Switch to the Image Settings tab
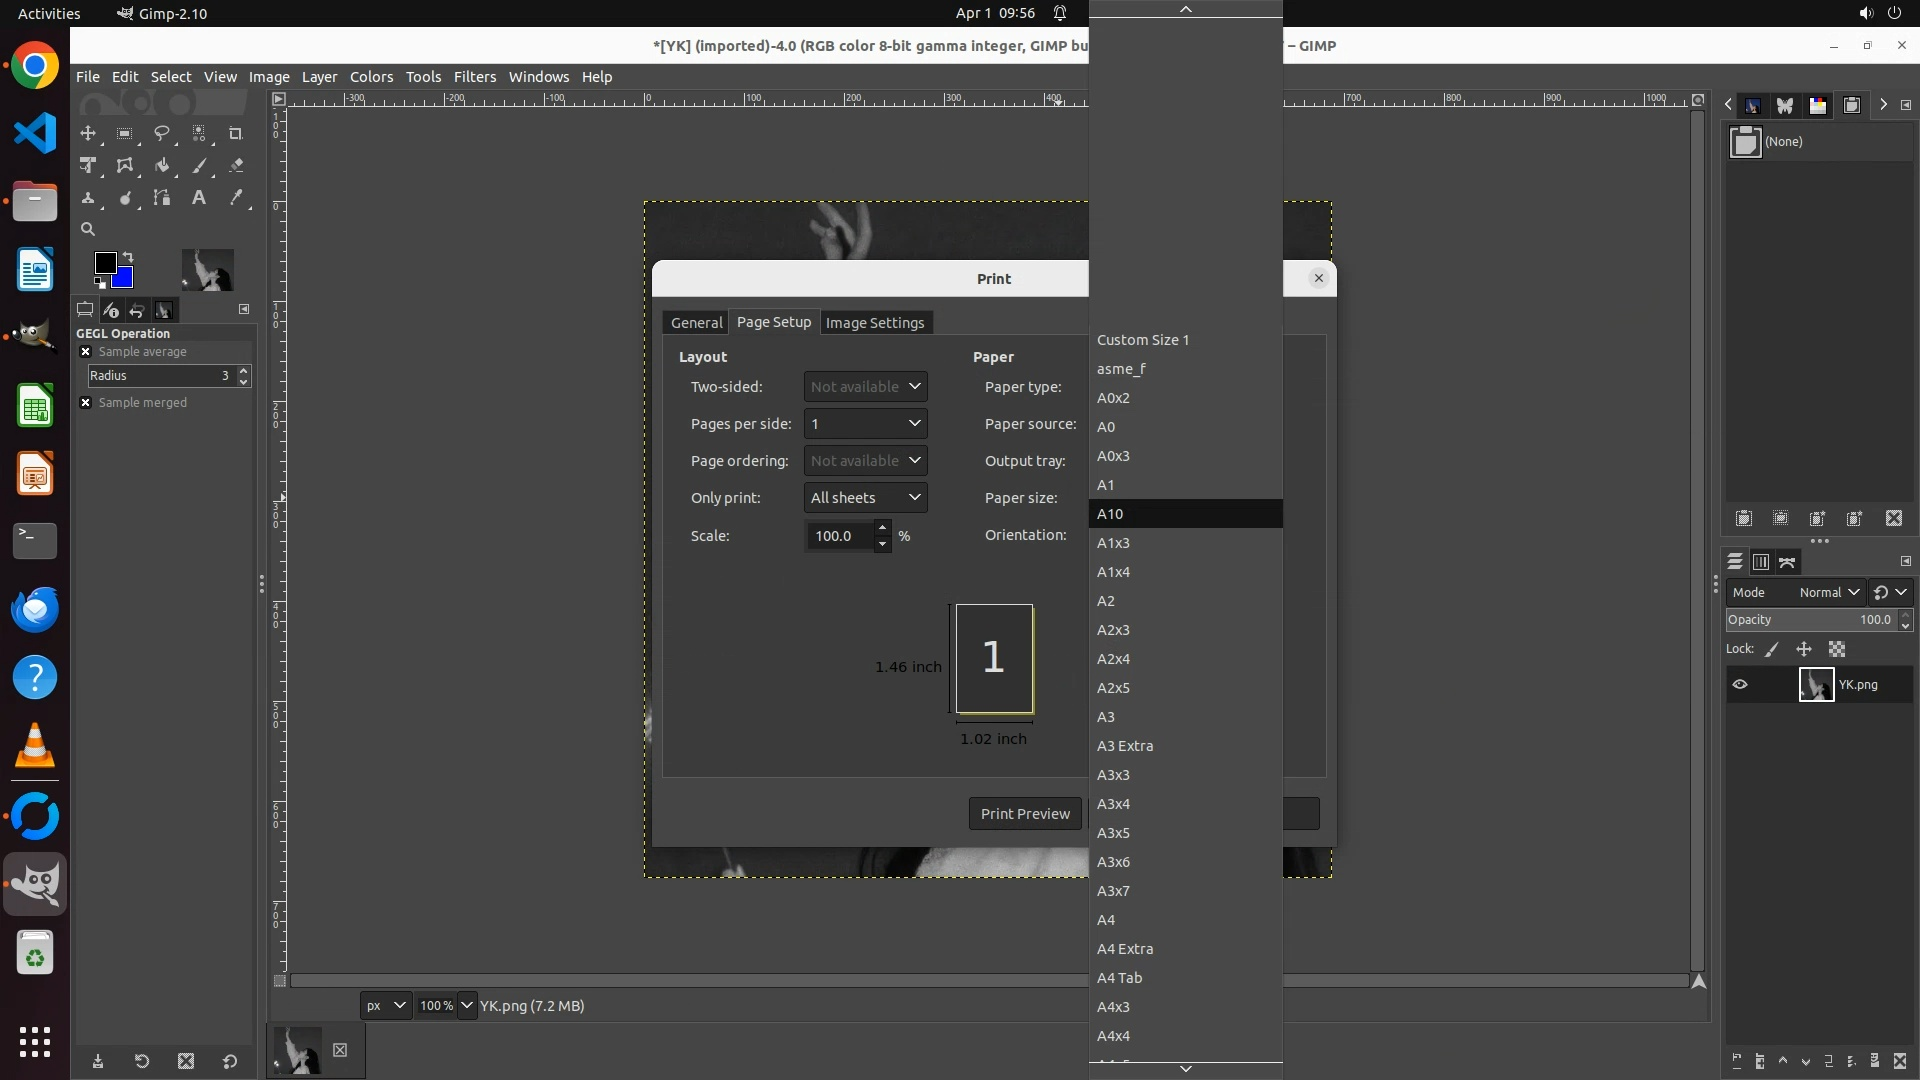 874,323
